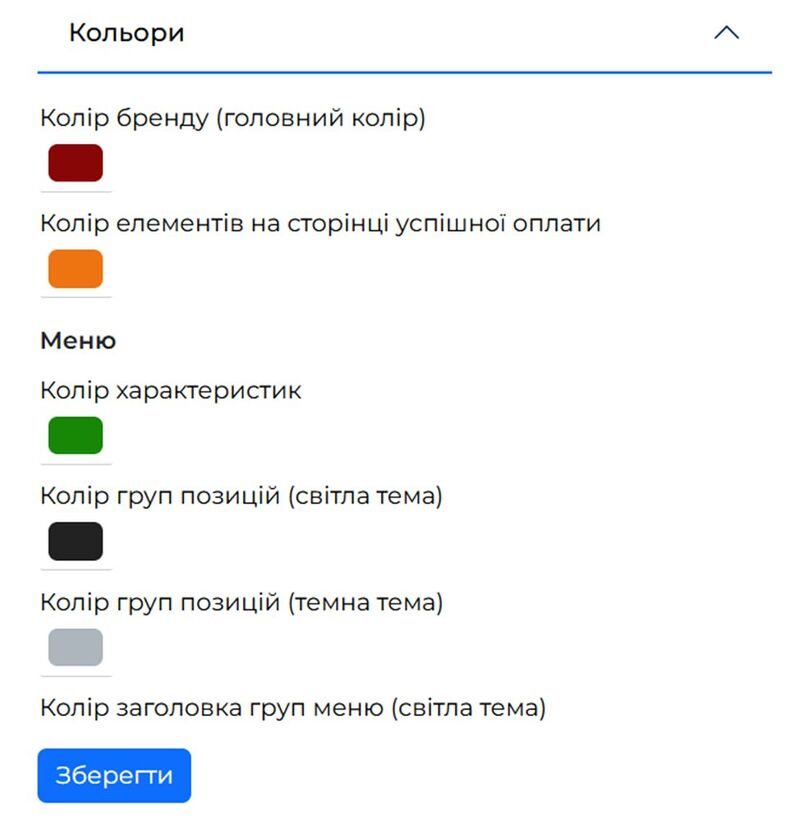Click the blue divider line under Кольори
The image size is (800, 832).
click(x=400, y=72)
